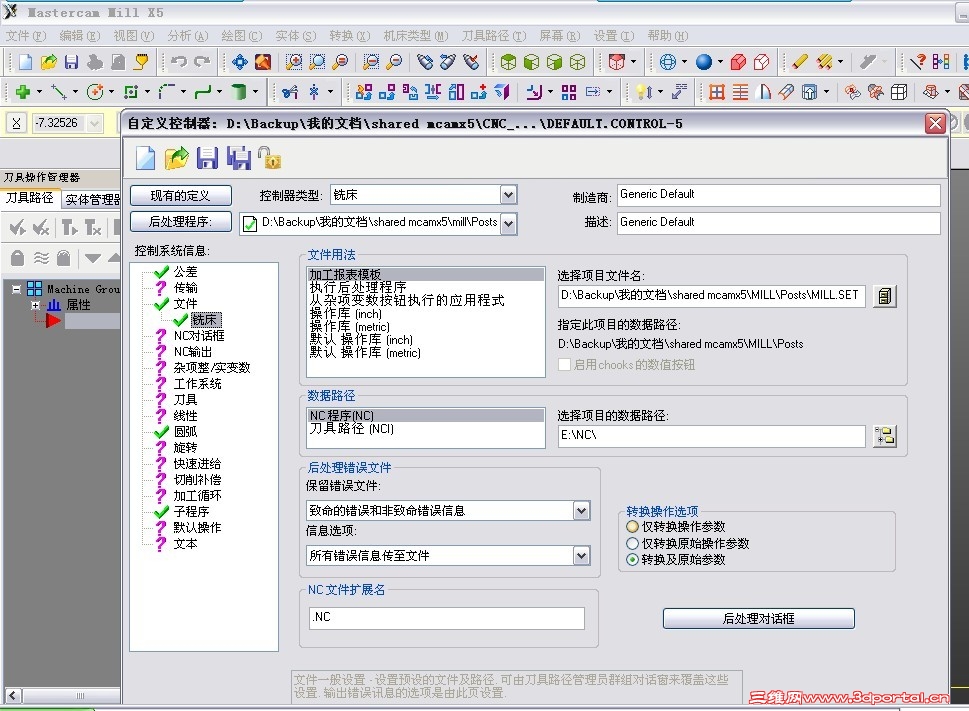This screenshot has height=711, width=969.
Task: Click the 后处理对话框 button
Action: 758,618
